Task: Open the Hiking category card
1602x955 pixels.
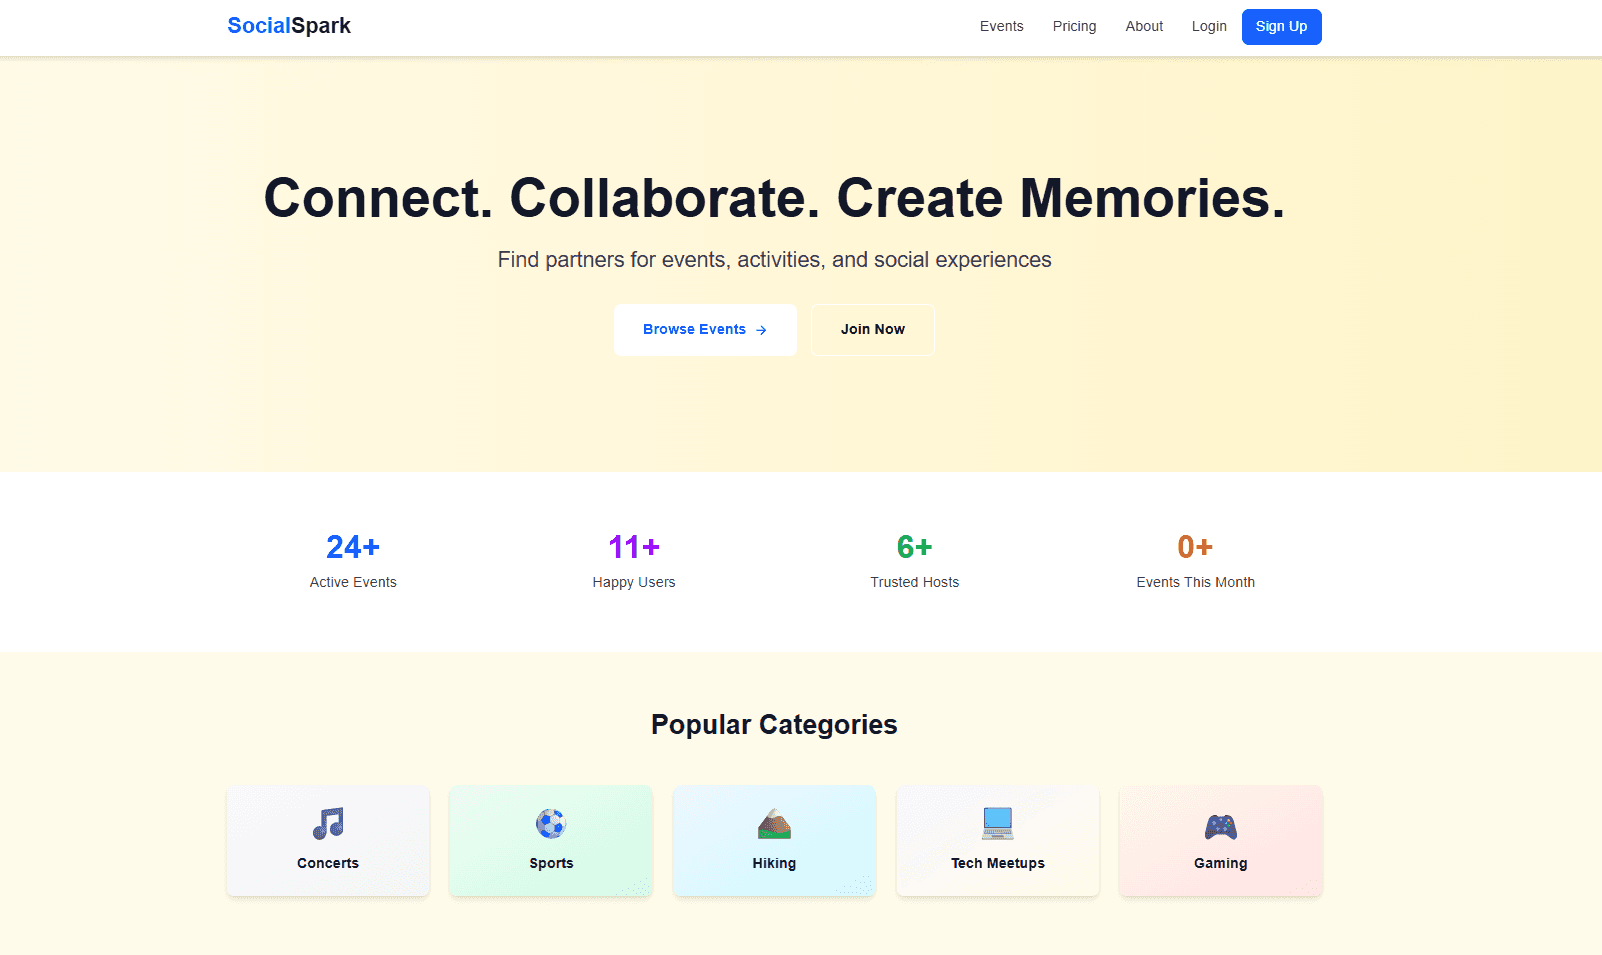Action: [774, 841]
